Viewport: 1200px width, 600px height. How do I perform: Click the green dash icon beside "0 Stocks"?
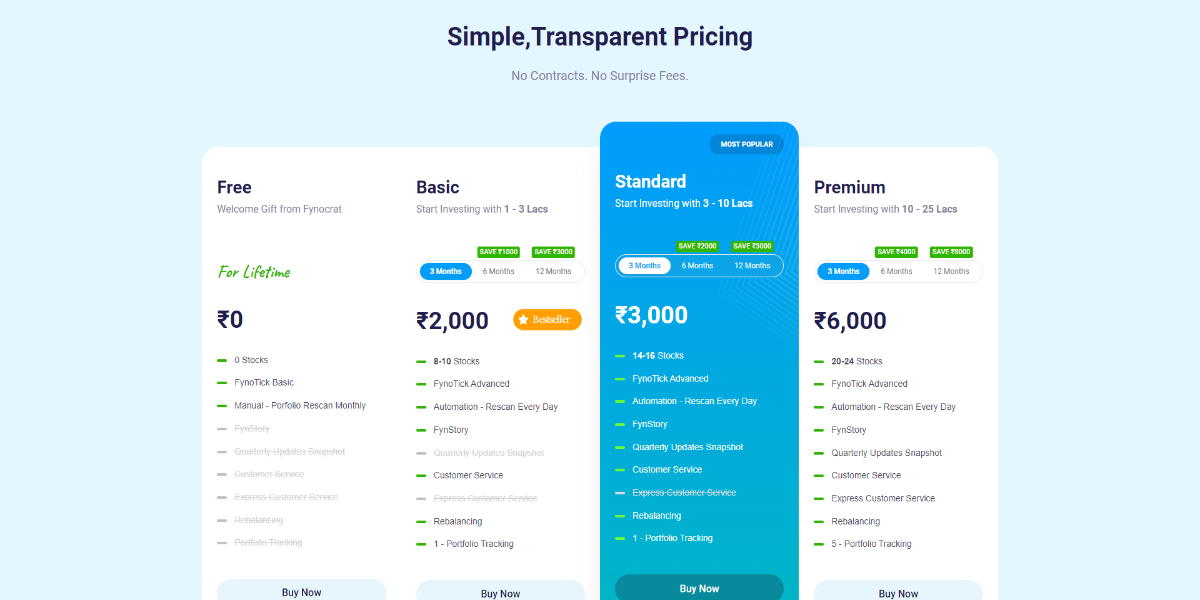224,360
